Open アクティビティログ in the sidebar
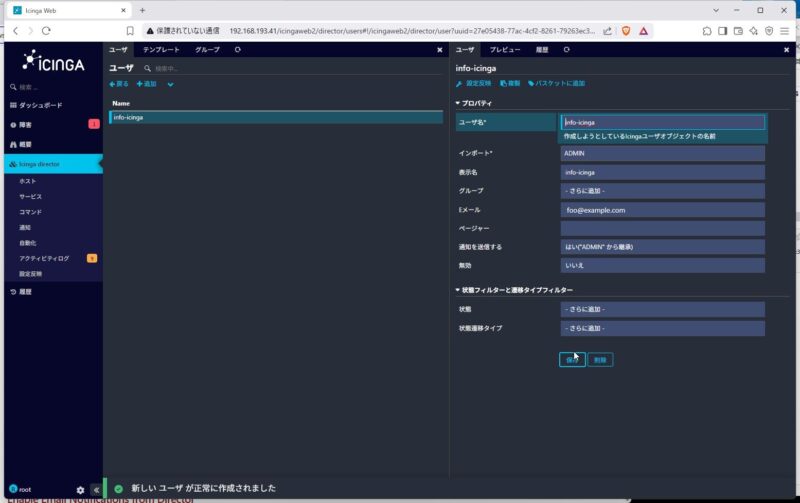The height and width of the screenshot is (503, 800). point(44,258)
